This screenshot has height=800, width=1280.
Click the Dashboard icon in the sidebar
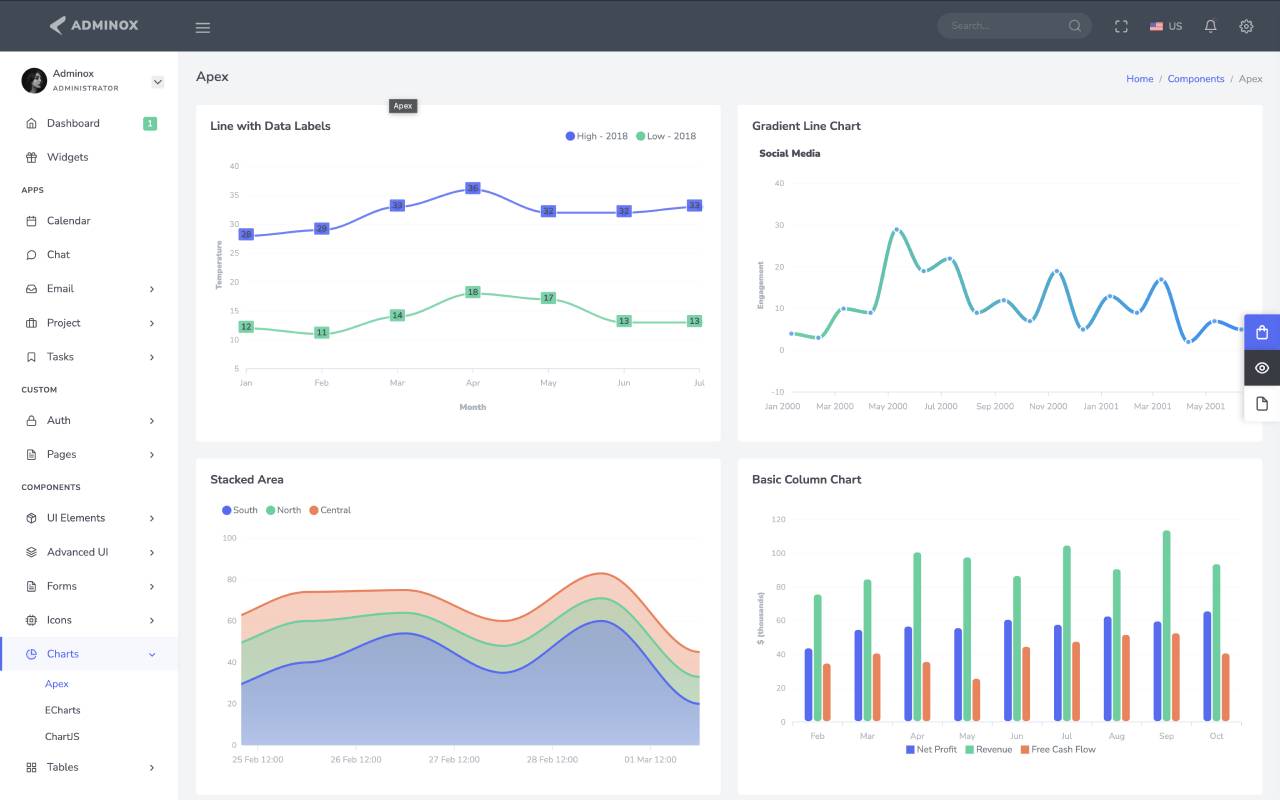point(31,123)
